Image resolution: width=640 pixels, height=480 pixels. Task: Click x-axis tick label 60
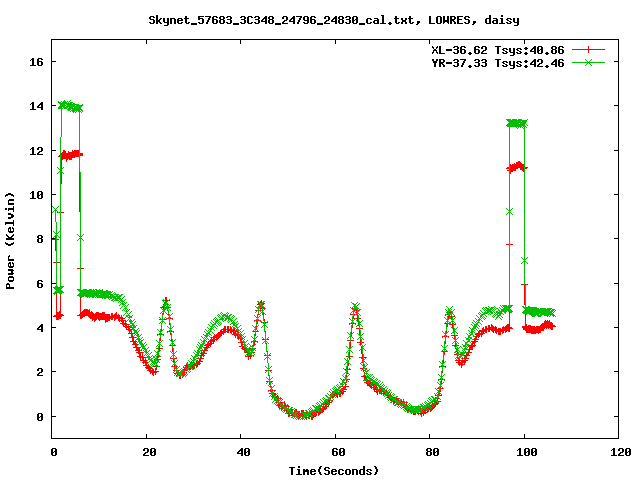coord(338,452)
